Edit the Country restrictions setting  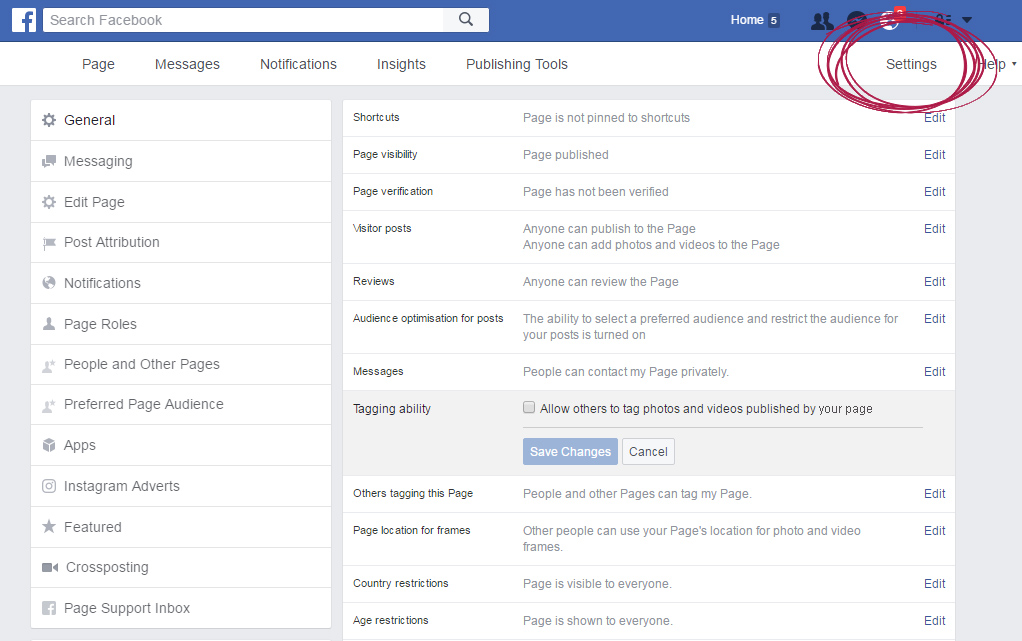[x=935, y=584]
